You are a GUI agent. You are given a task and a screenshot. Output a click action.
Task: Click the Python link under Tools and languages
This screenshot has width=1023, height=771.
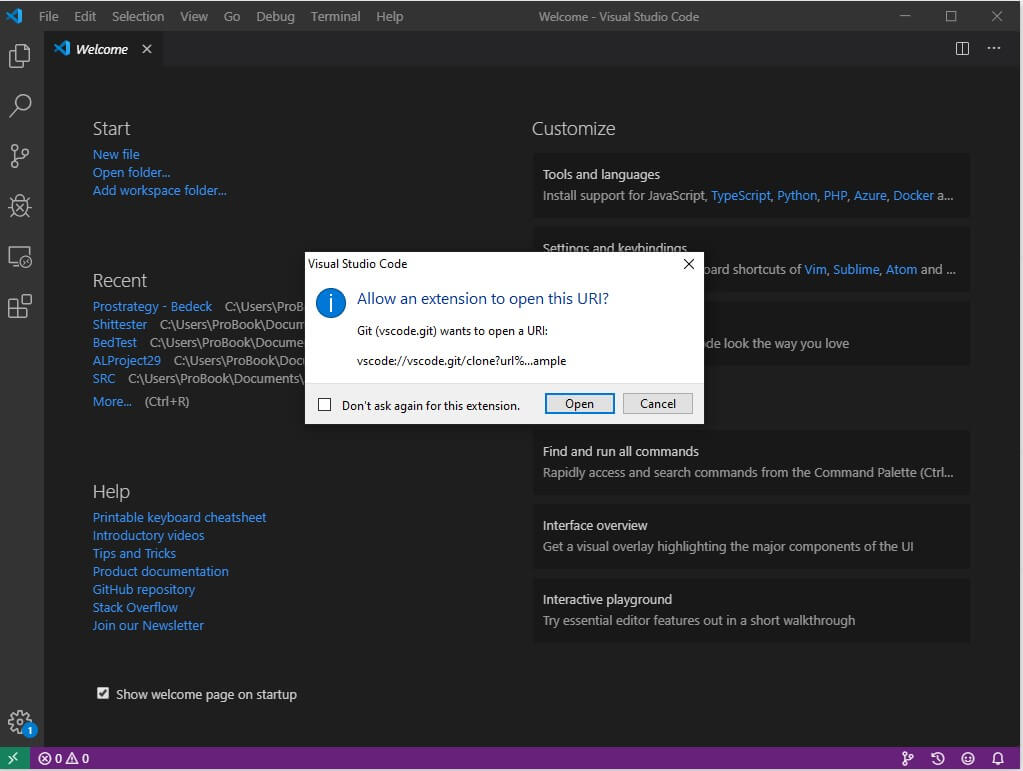(x=797, y=196)
